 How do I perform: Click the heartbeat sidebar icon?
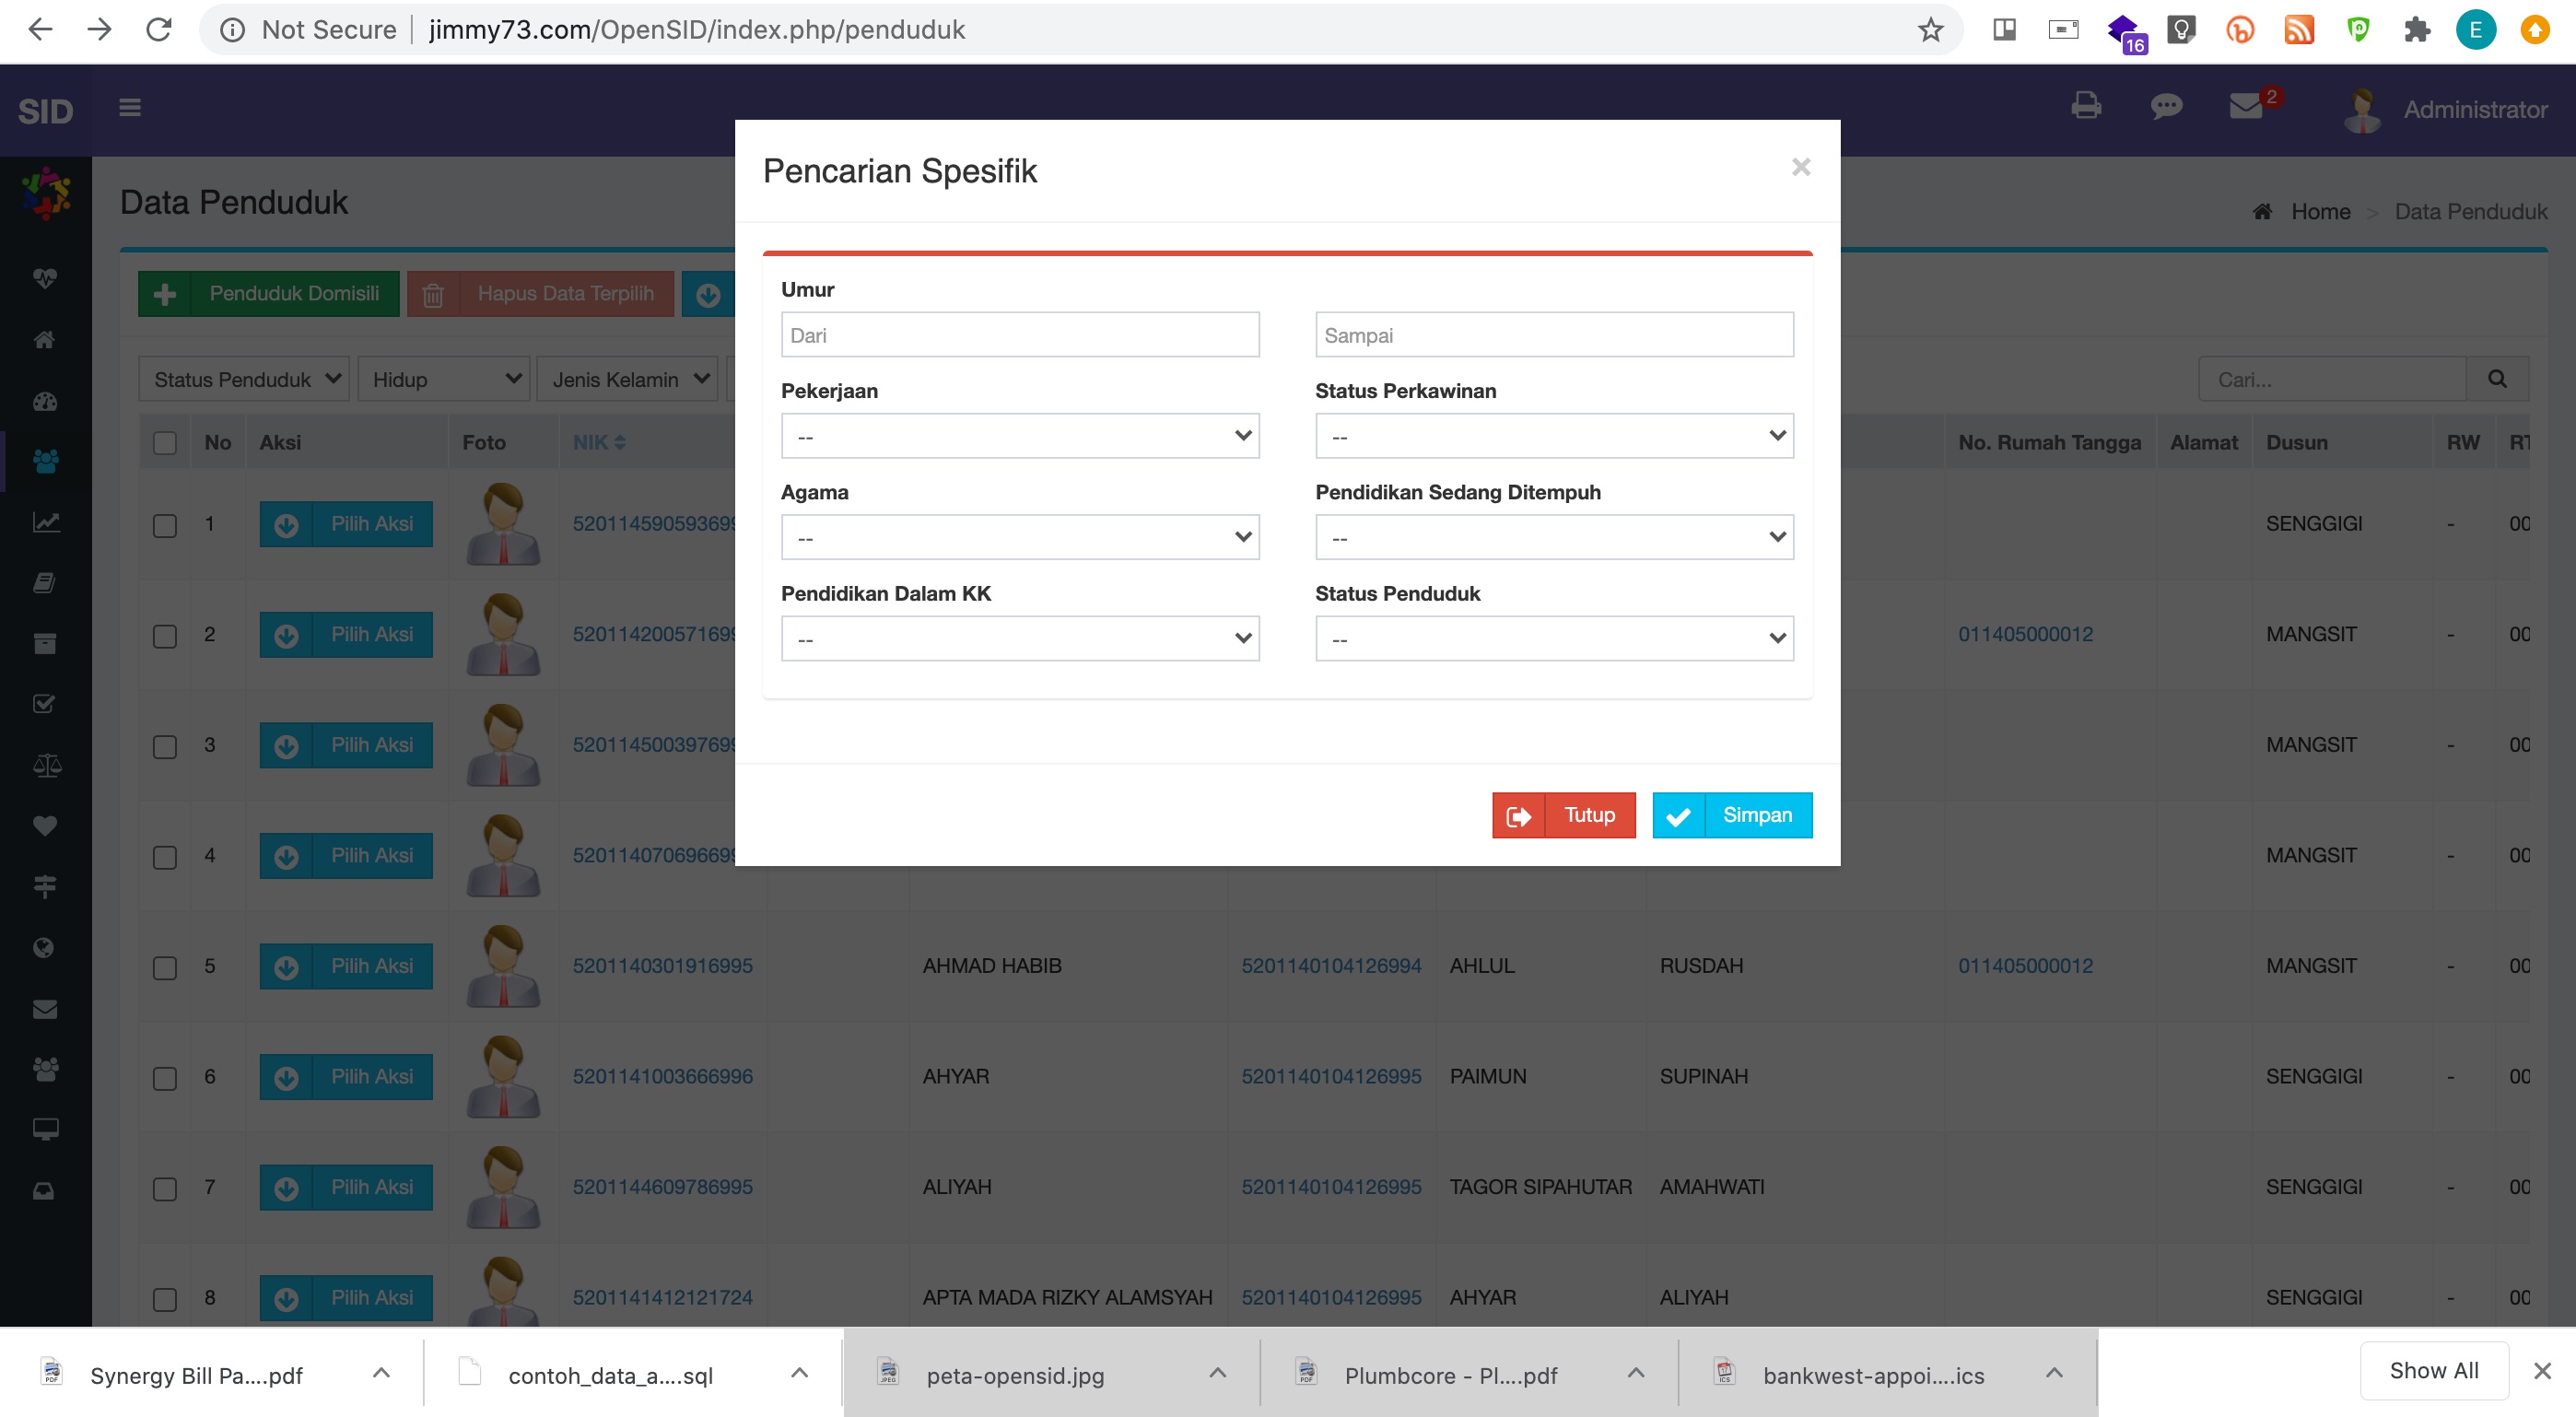pyautogui.click(x=45, y=279)
